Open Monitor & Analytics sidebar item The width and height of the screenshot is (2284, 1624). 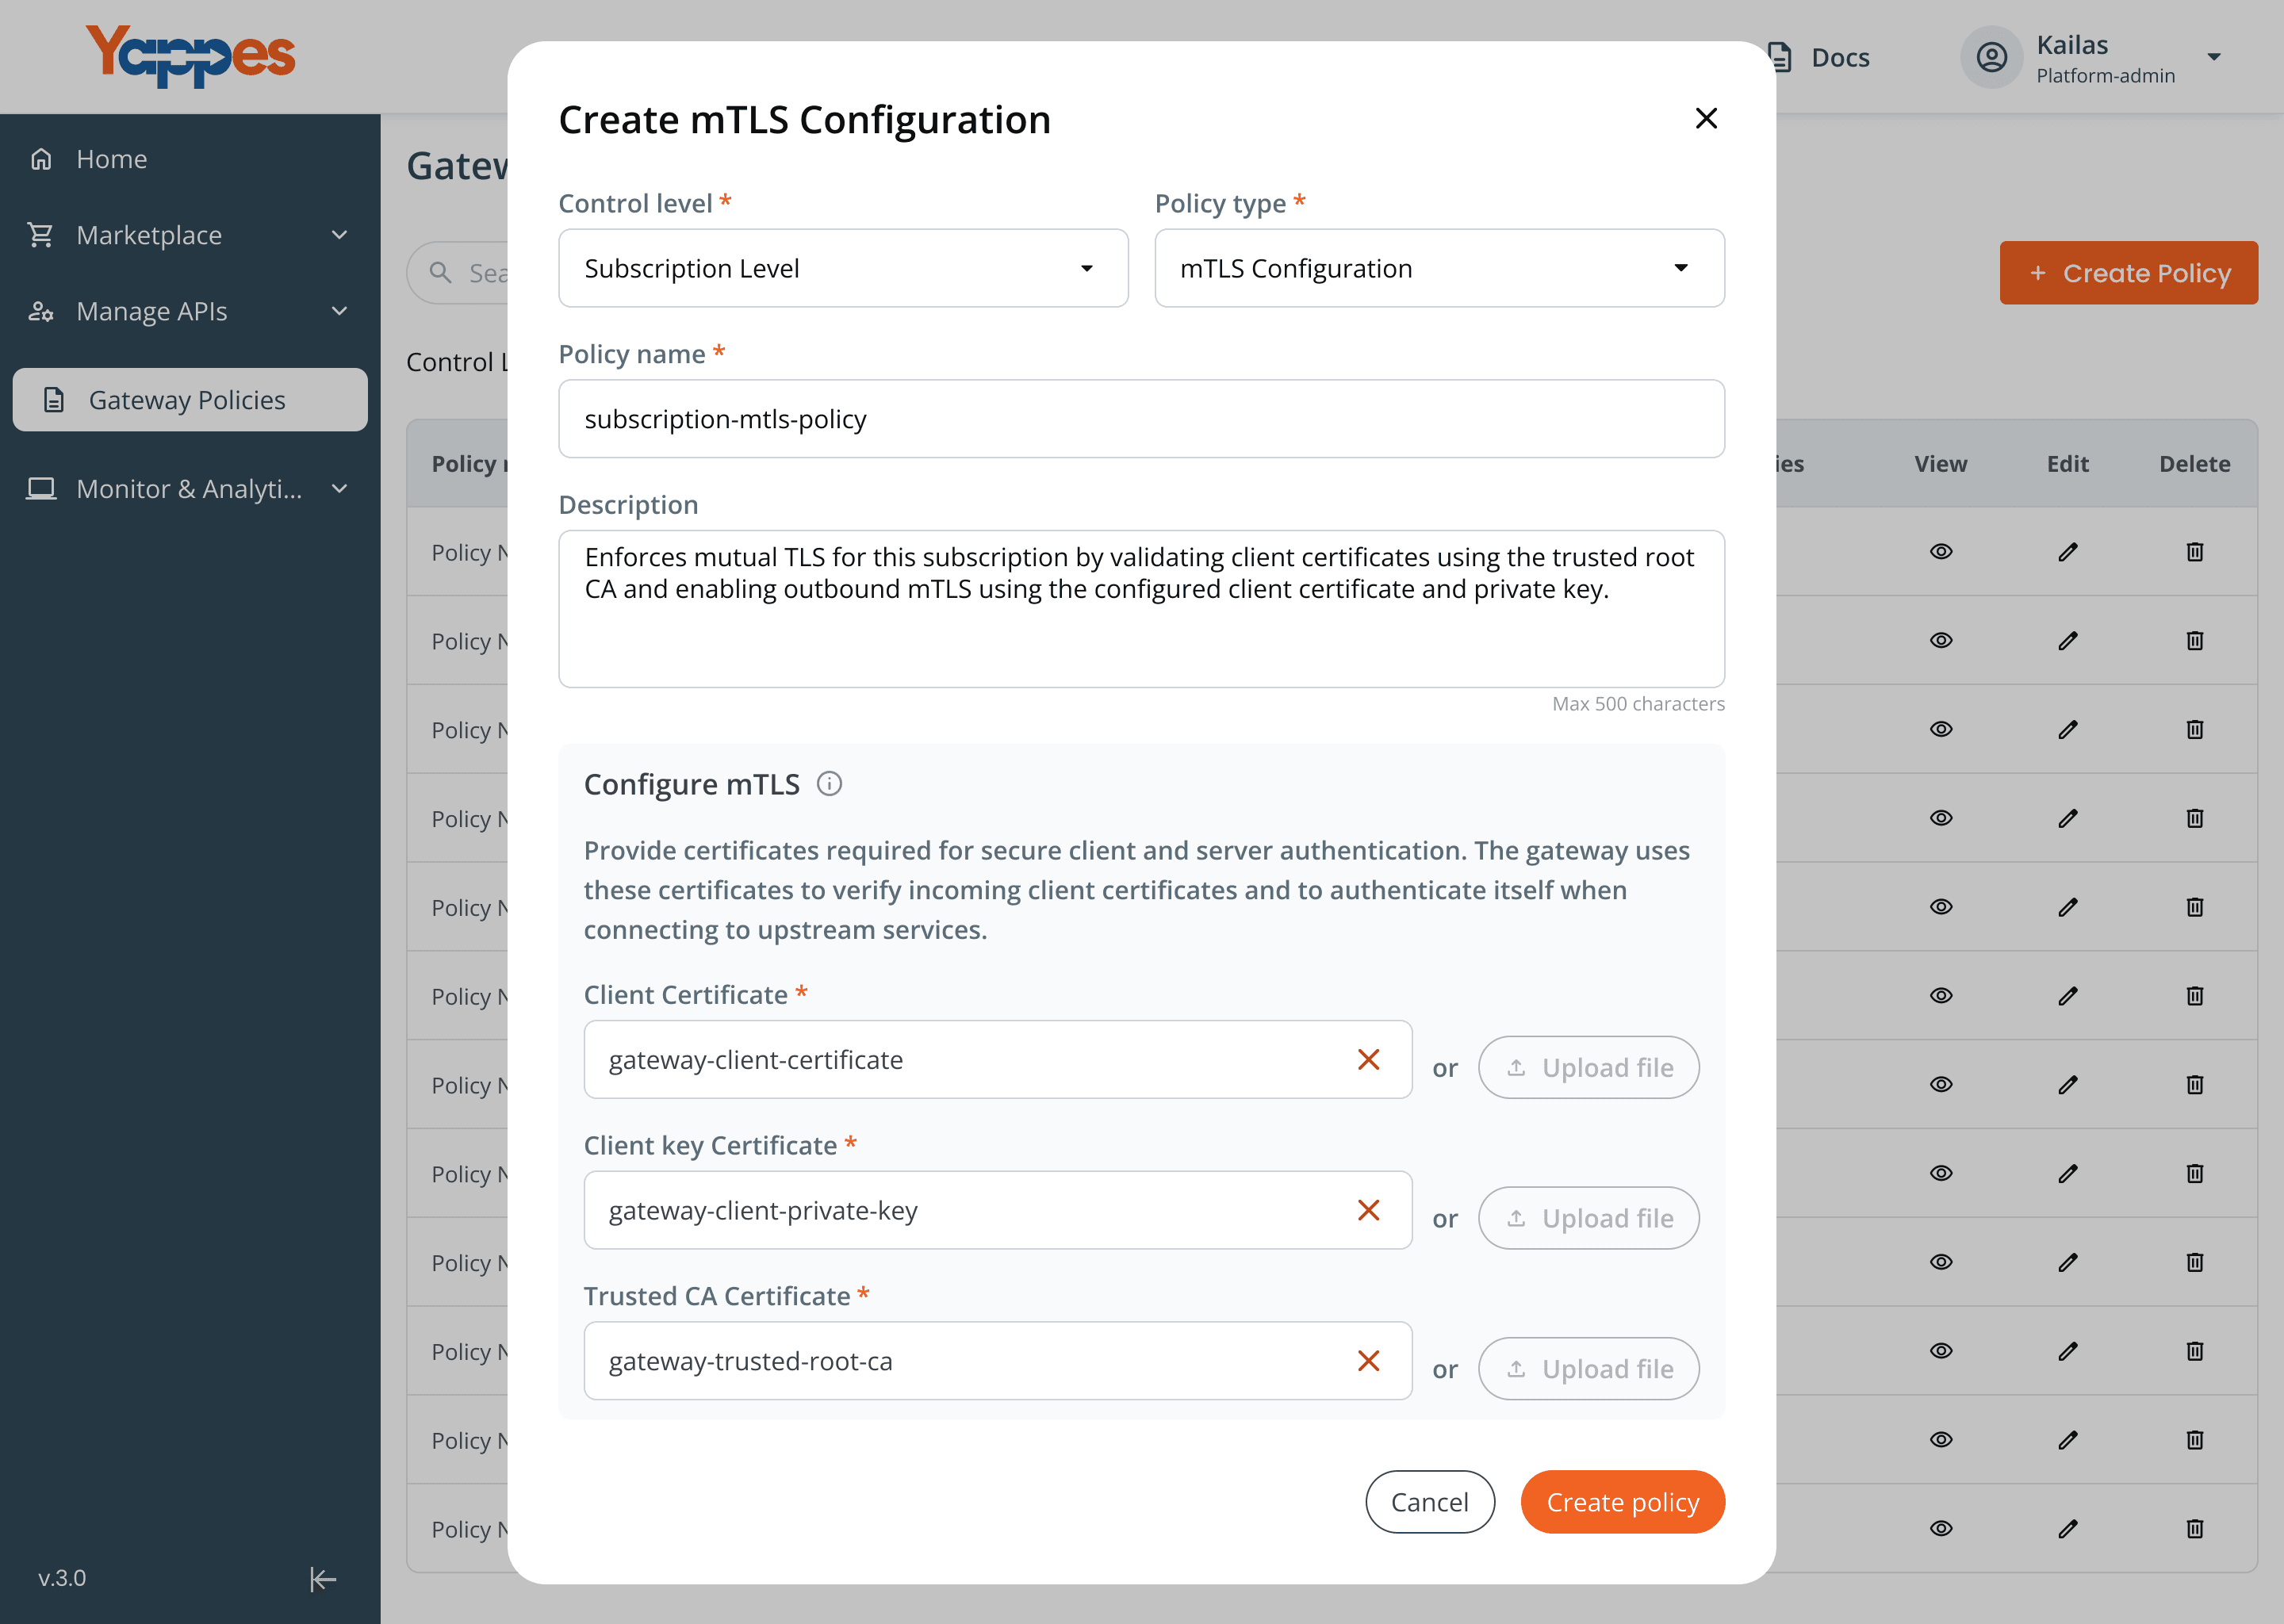[x=189, y=489]
